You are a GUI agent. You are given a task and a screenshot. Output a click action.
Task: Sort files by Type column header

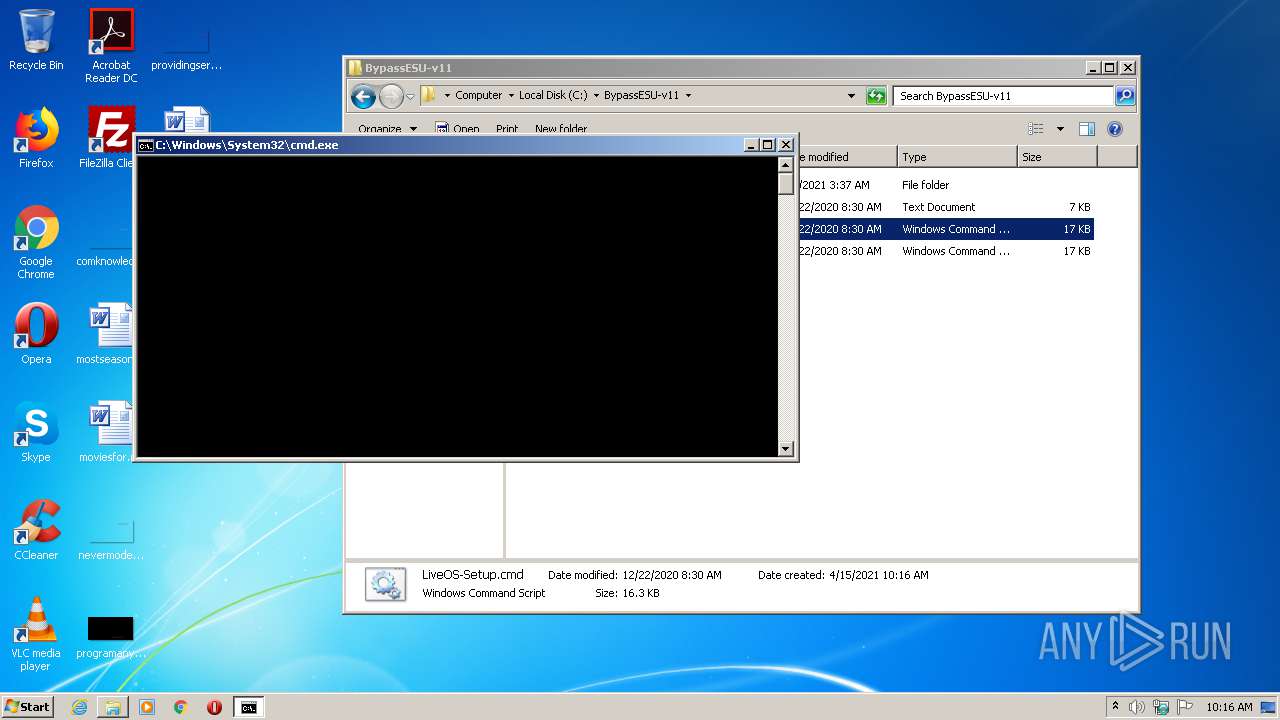[x=956, y=157]
